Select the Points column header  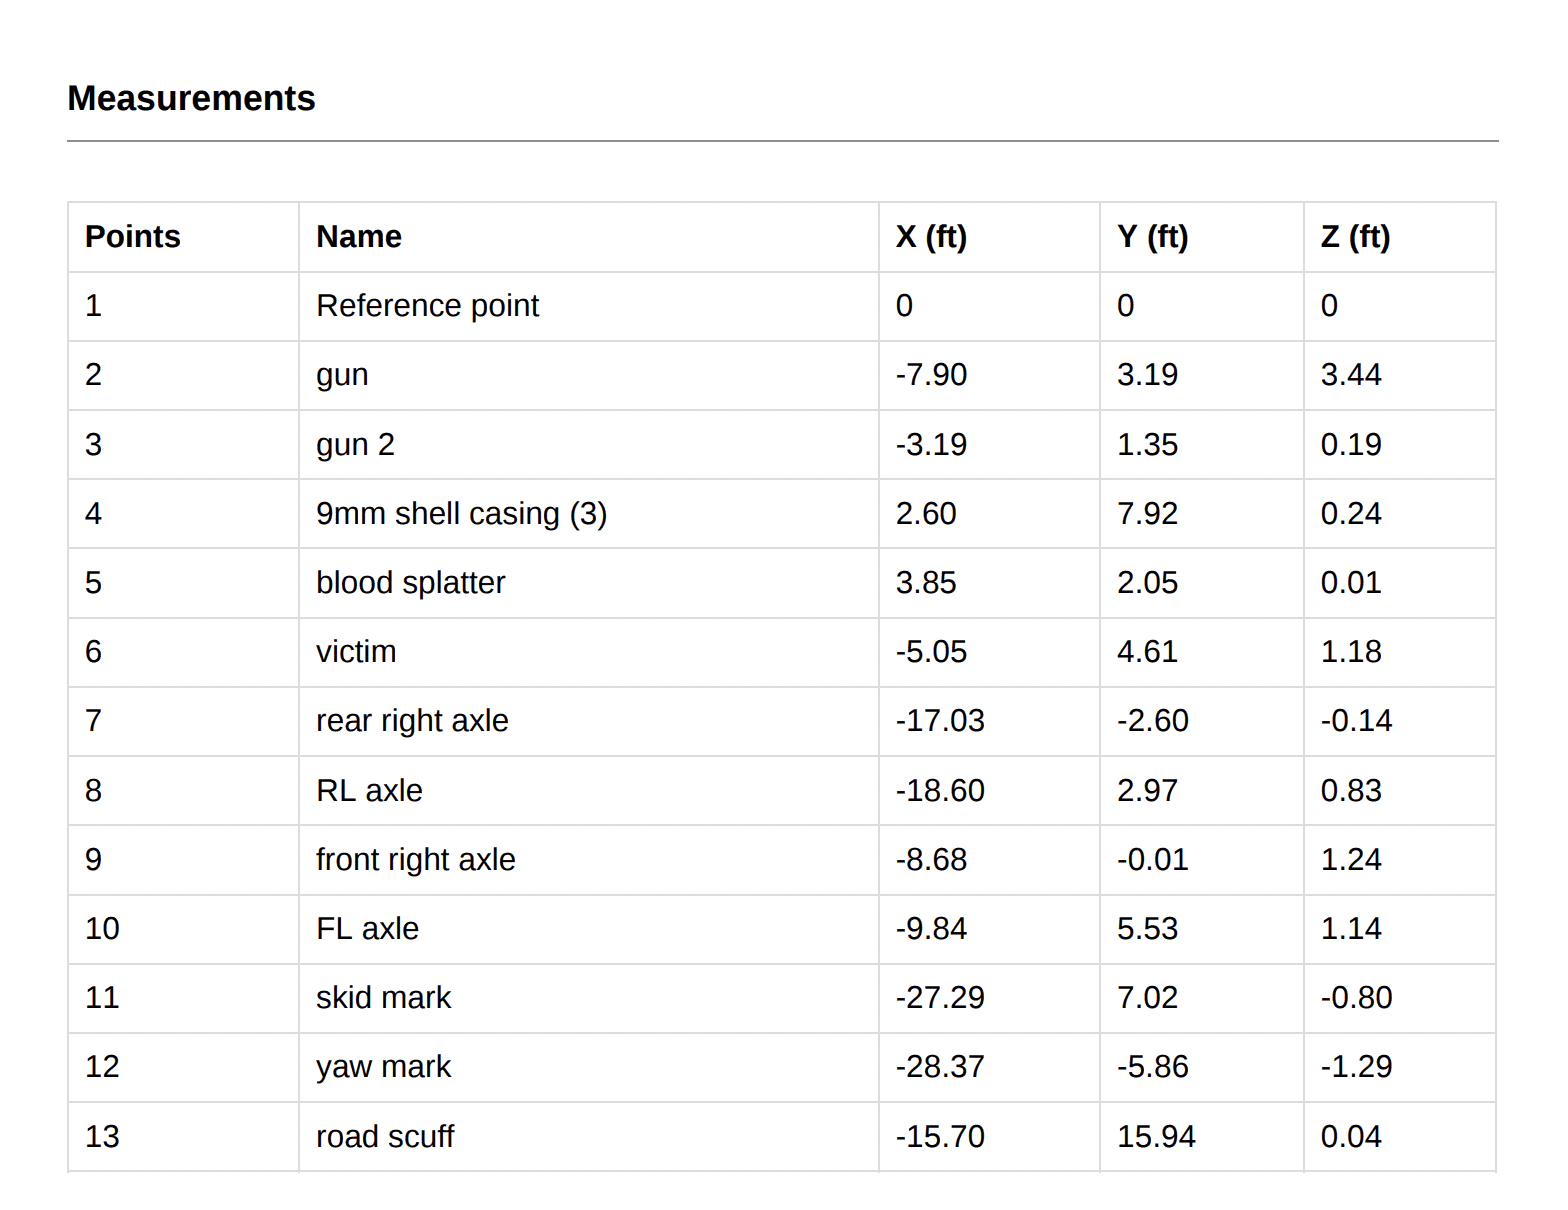click(x=133, y=237)
